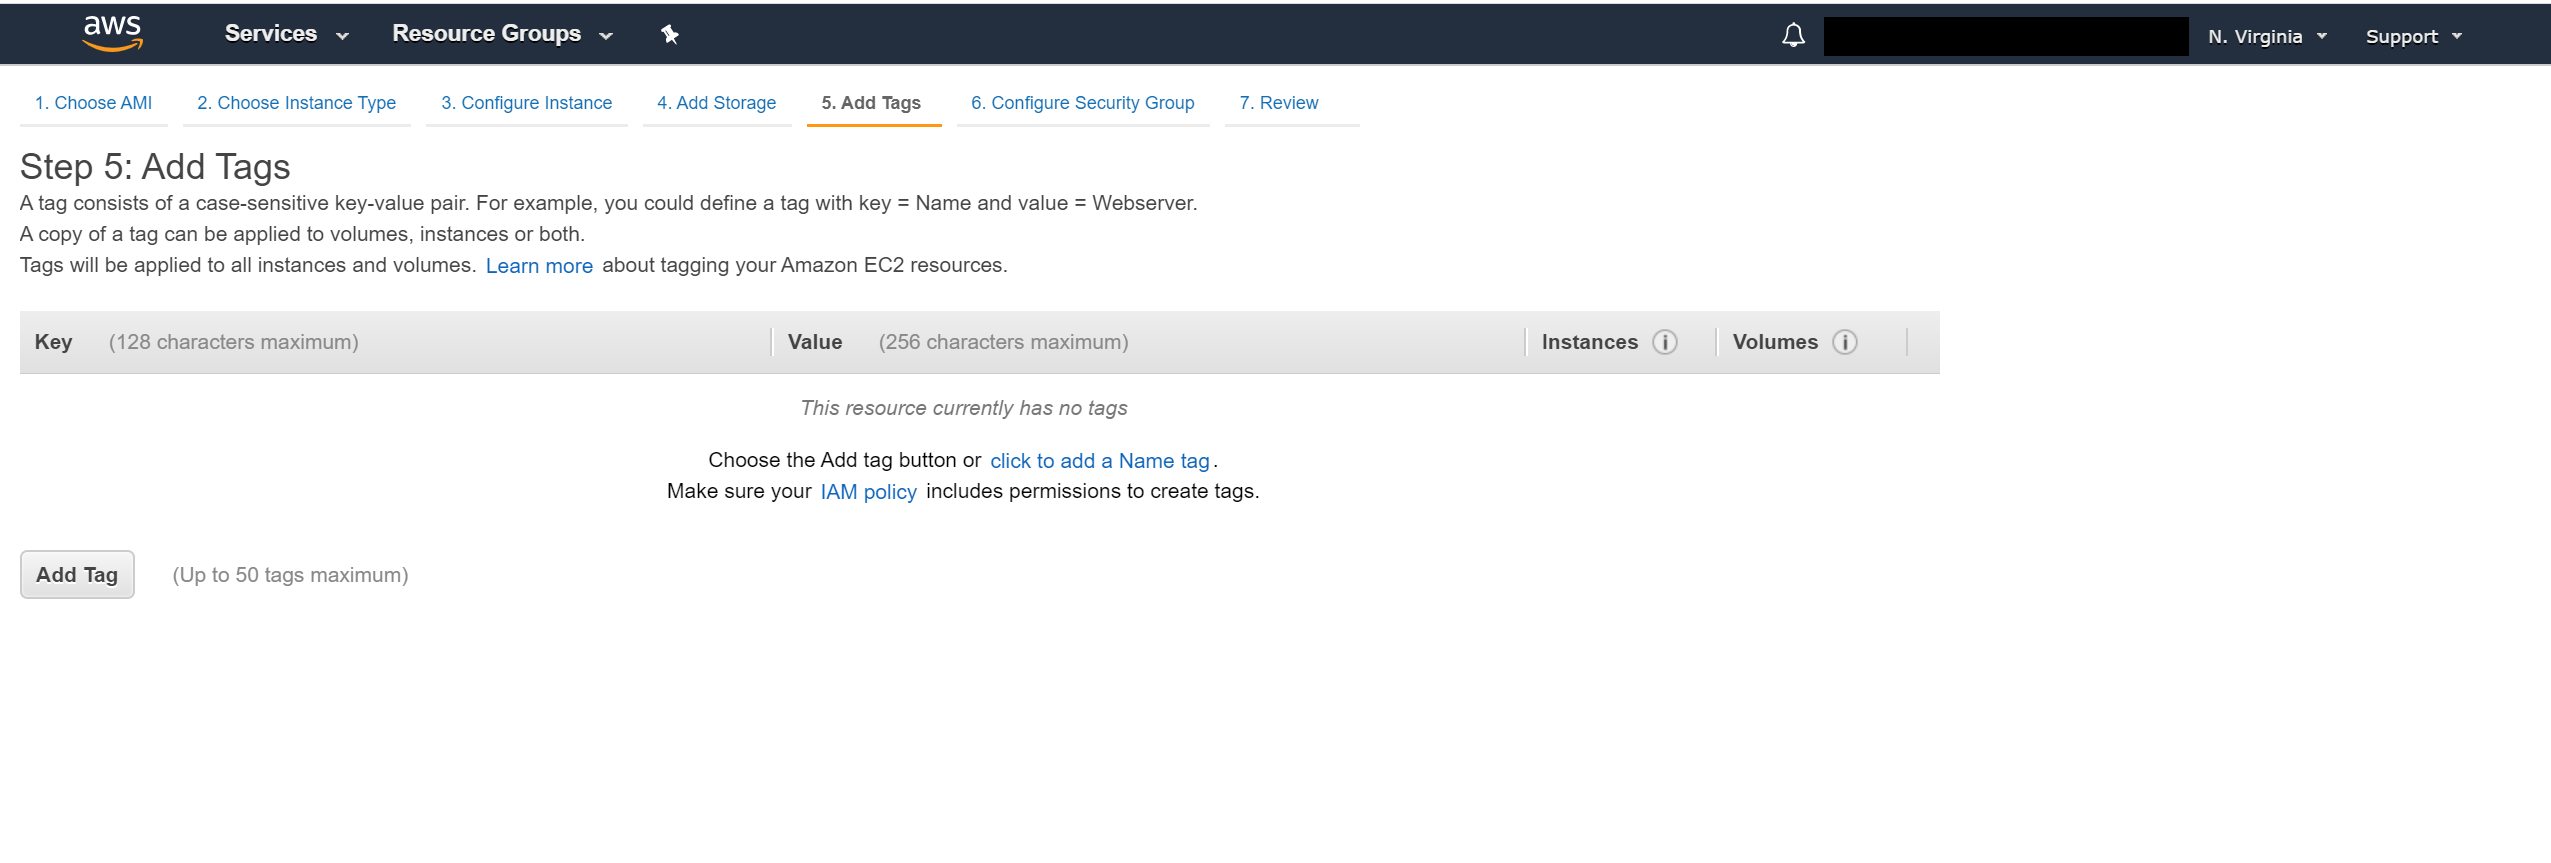The height and width of the screenshot is (863, 2551).
Task: Click the Add Tag button
Action: (77, 575)
